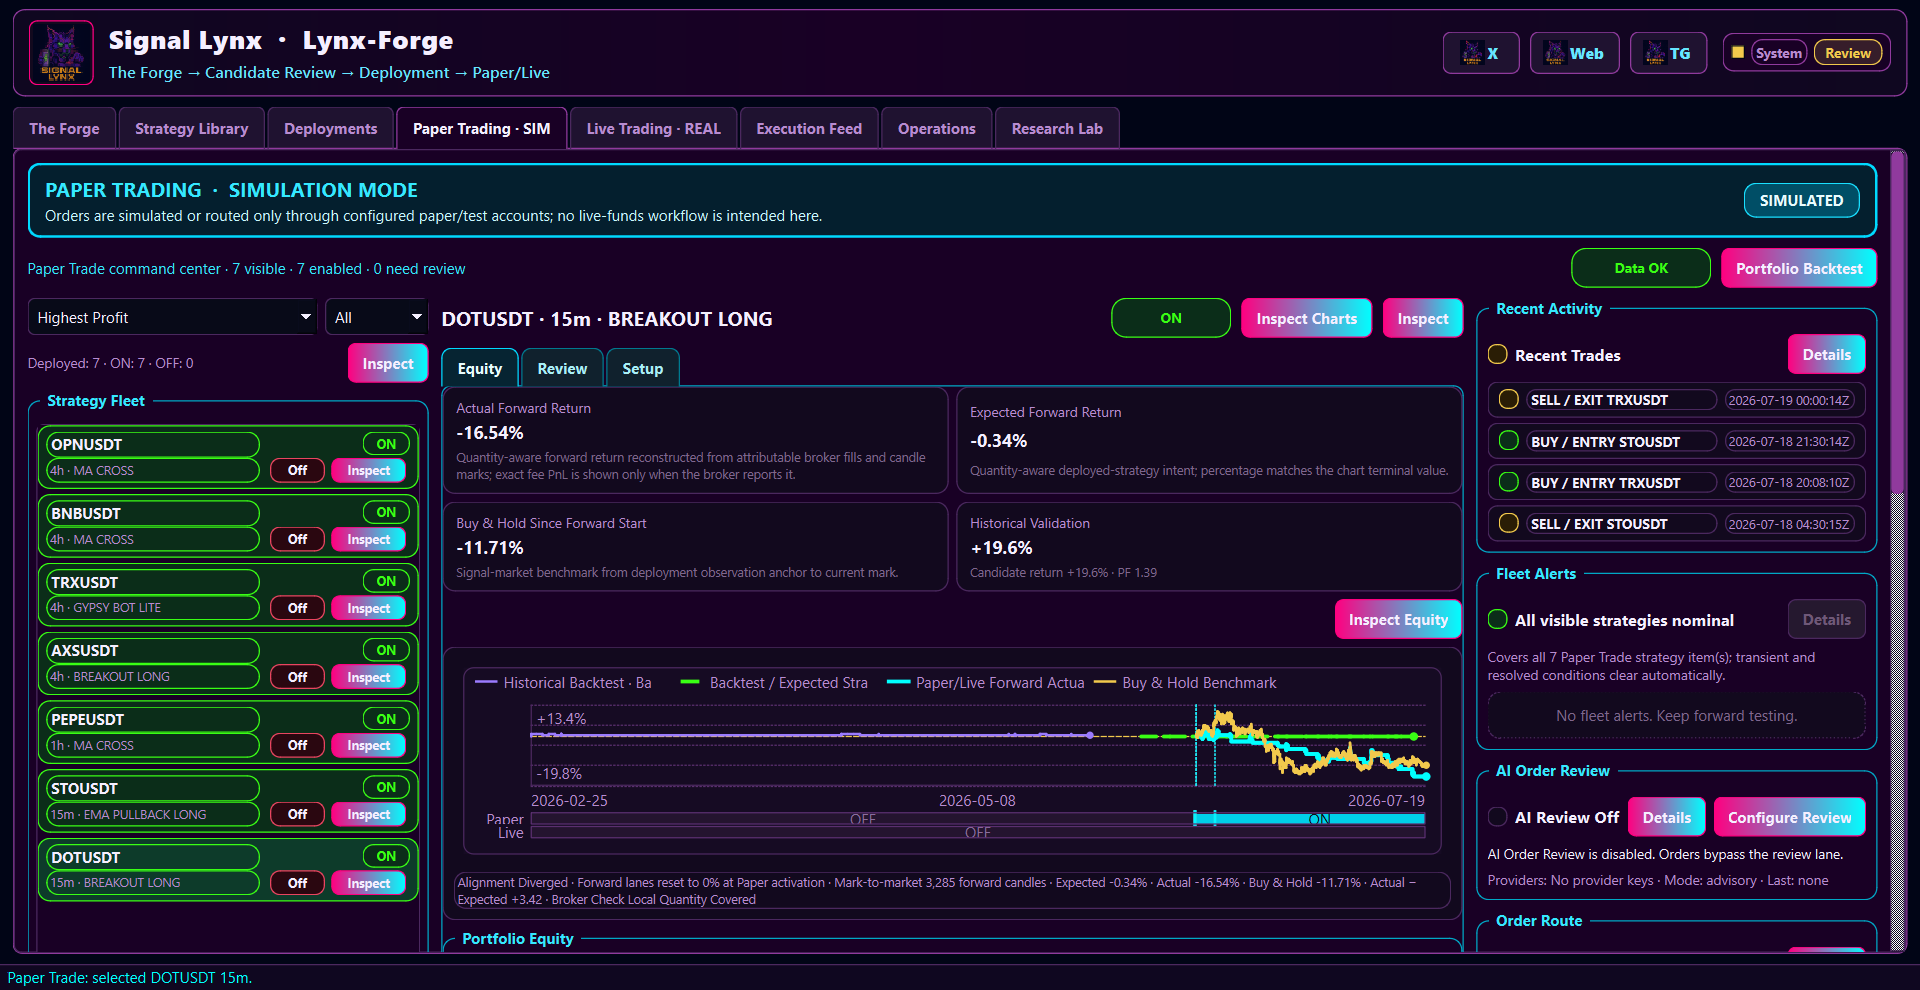Click the Data OK status button
The image size is (1920, 990).
(x=1641, y=268)
